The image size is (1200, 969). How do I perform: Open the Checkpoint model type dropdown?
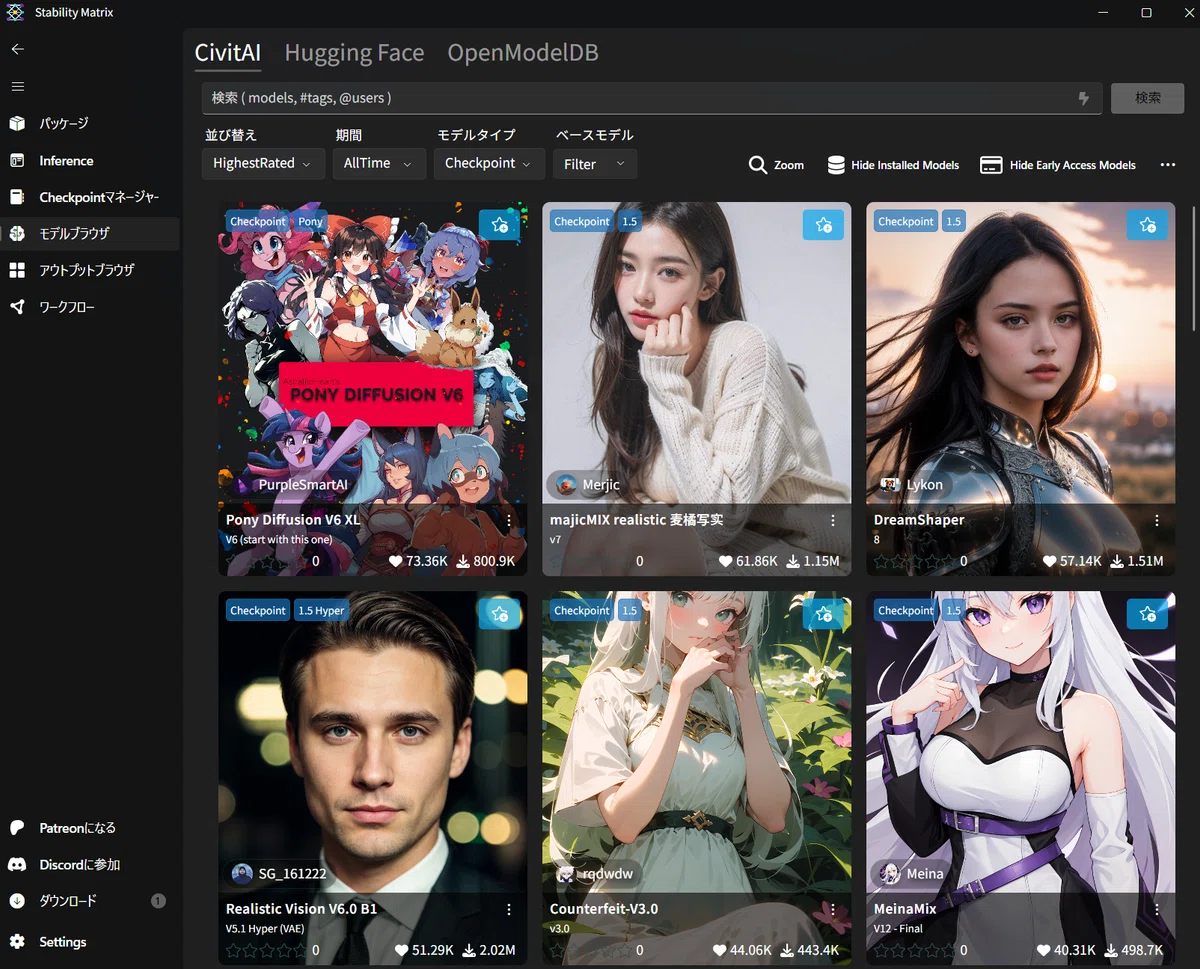489,163
